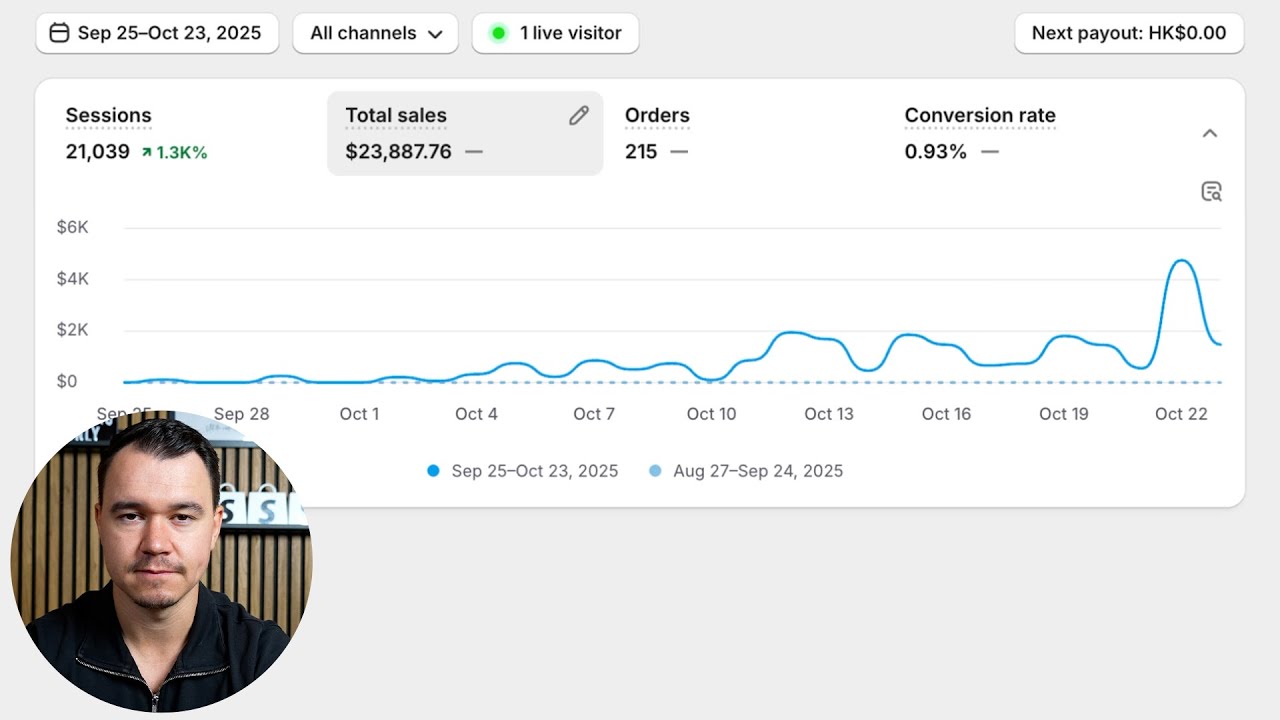Screen dimensions: 1280x720
Task: Click the 1 live visitor button
Action: click(x=556, y=33)
